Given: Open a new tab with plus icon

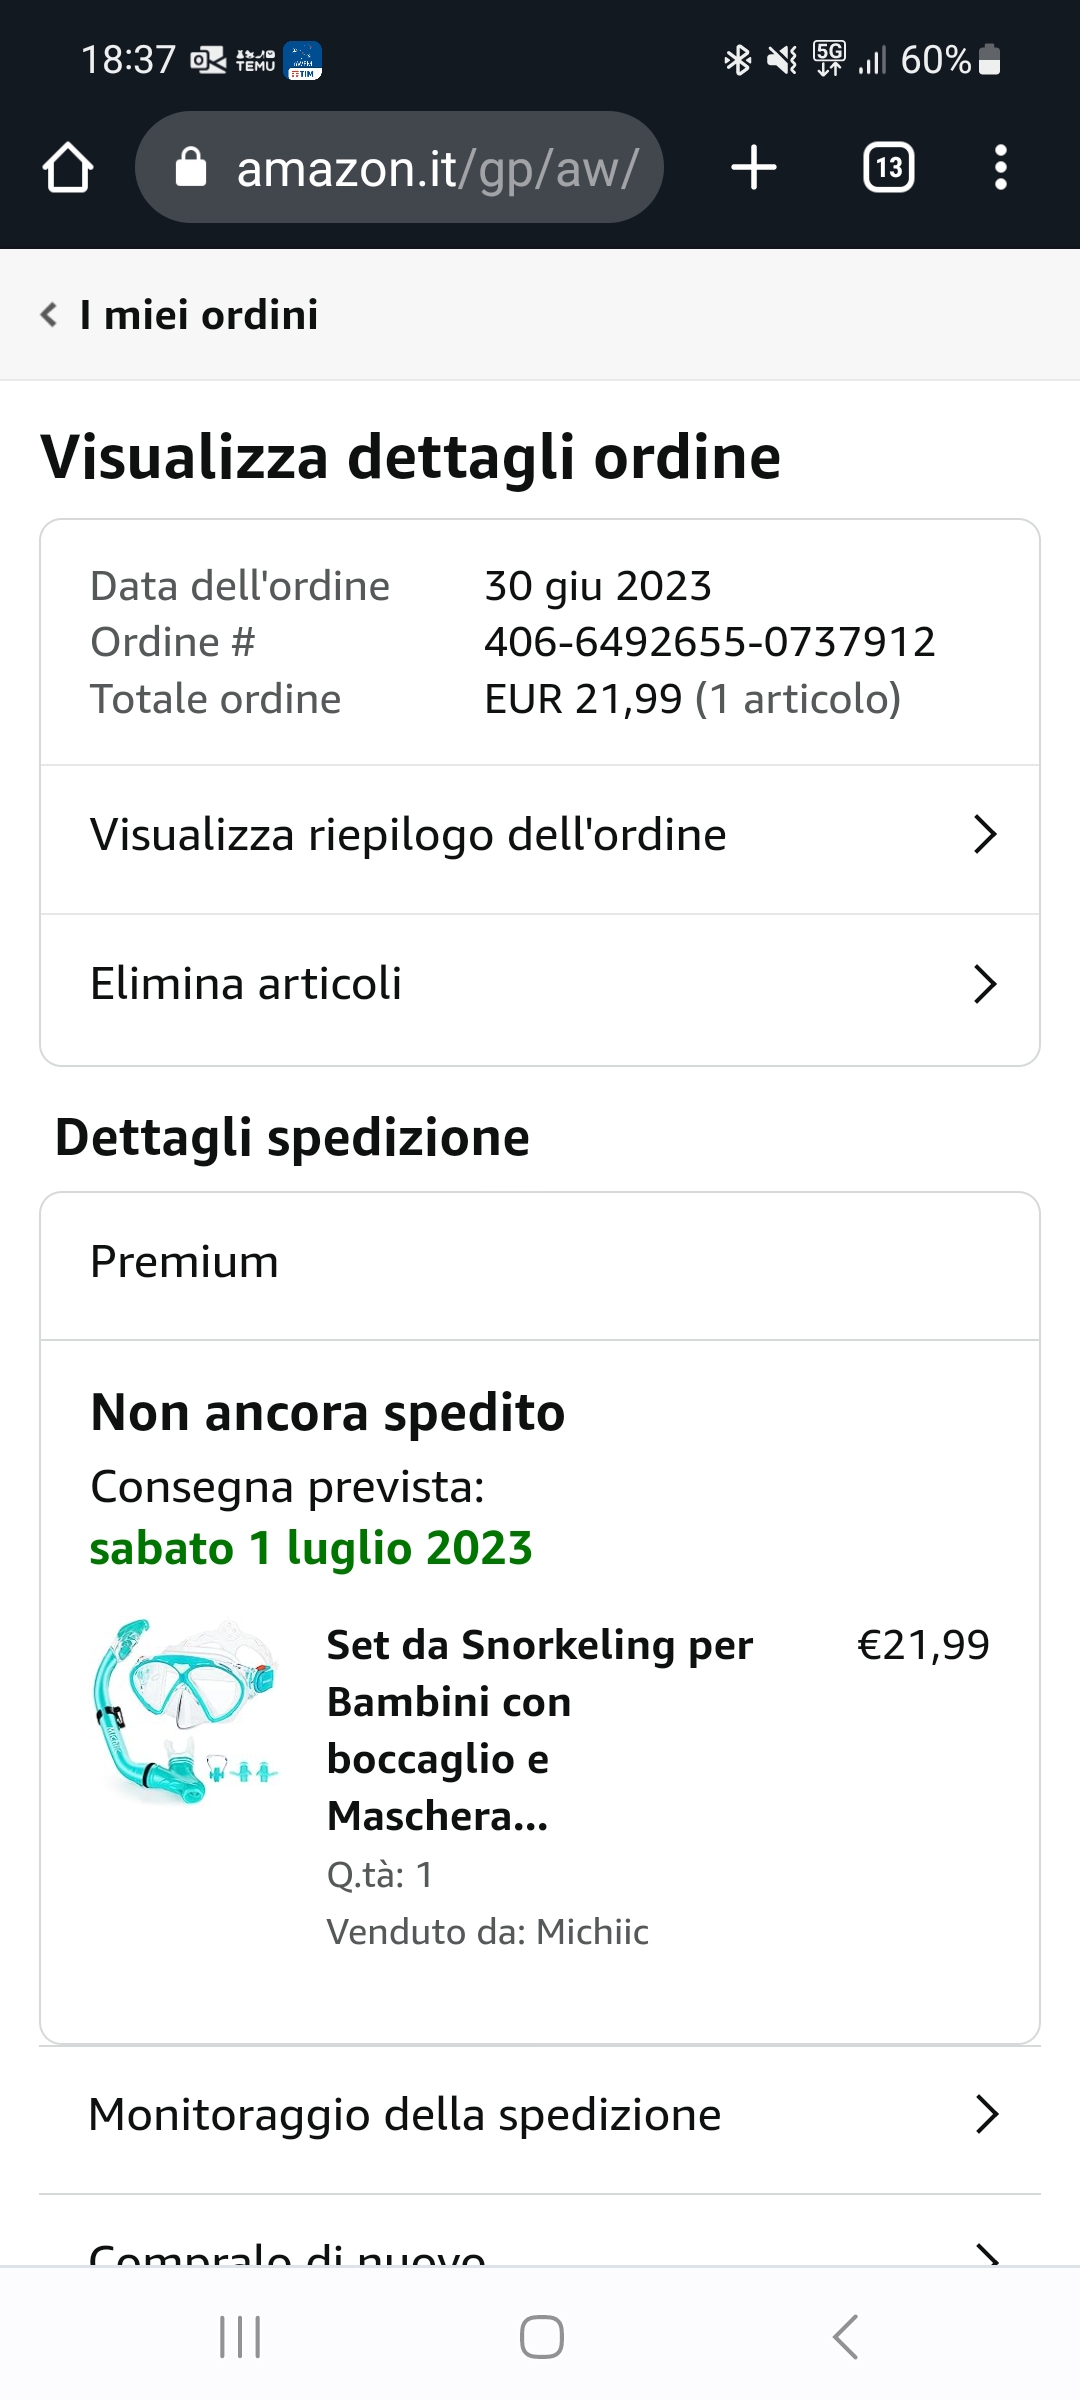Looking at the screenshot, I should tap(754, 167).
